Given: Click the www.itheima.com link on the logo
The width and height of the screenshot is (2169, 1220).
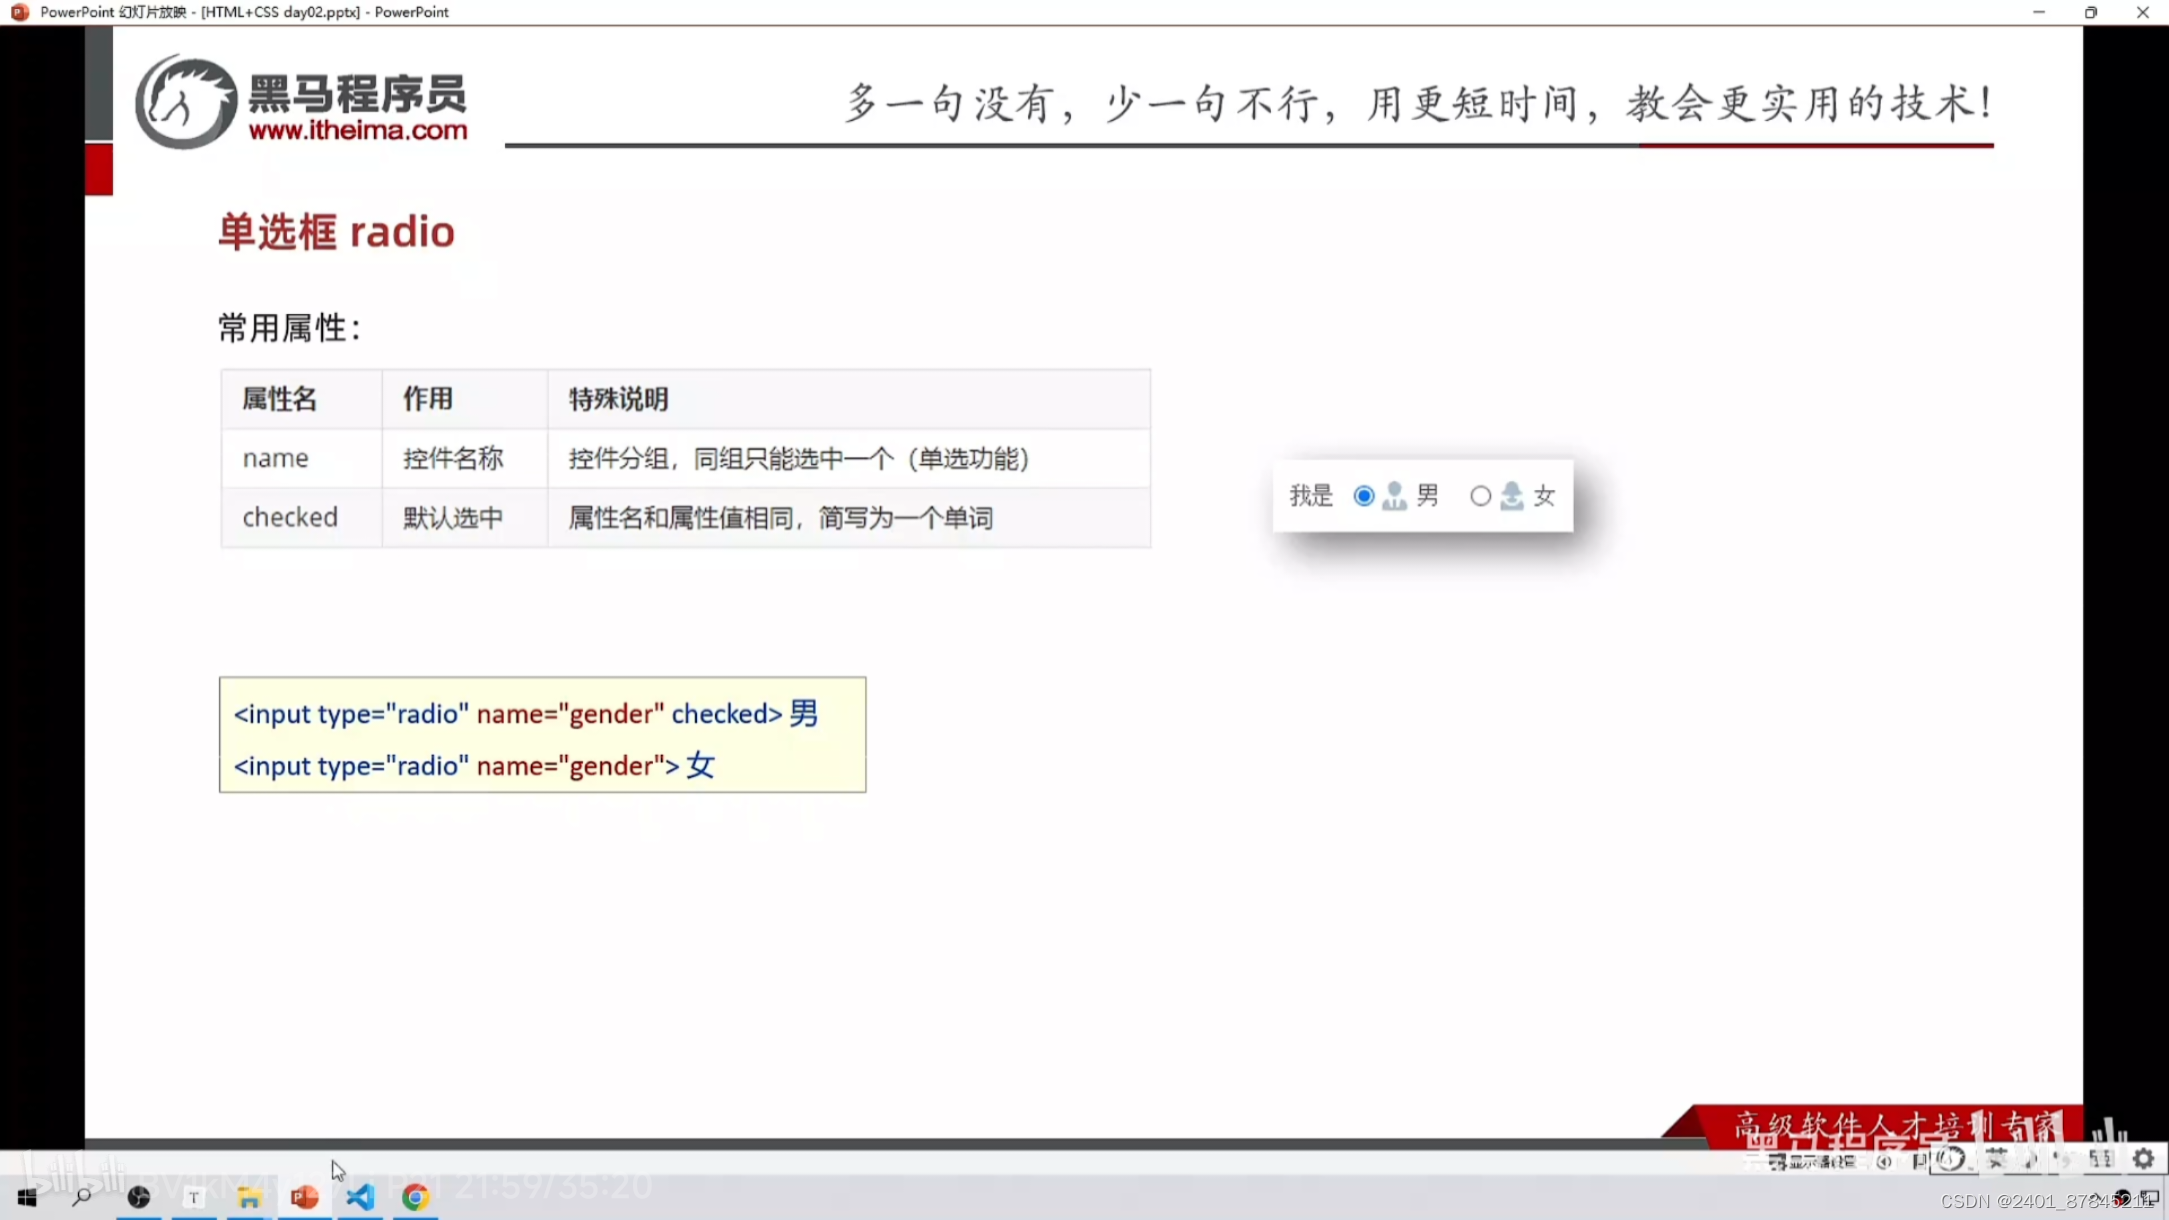Looking at the screenshot, I should [360, 131].
